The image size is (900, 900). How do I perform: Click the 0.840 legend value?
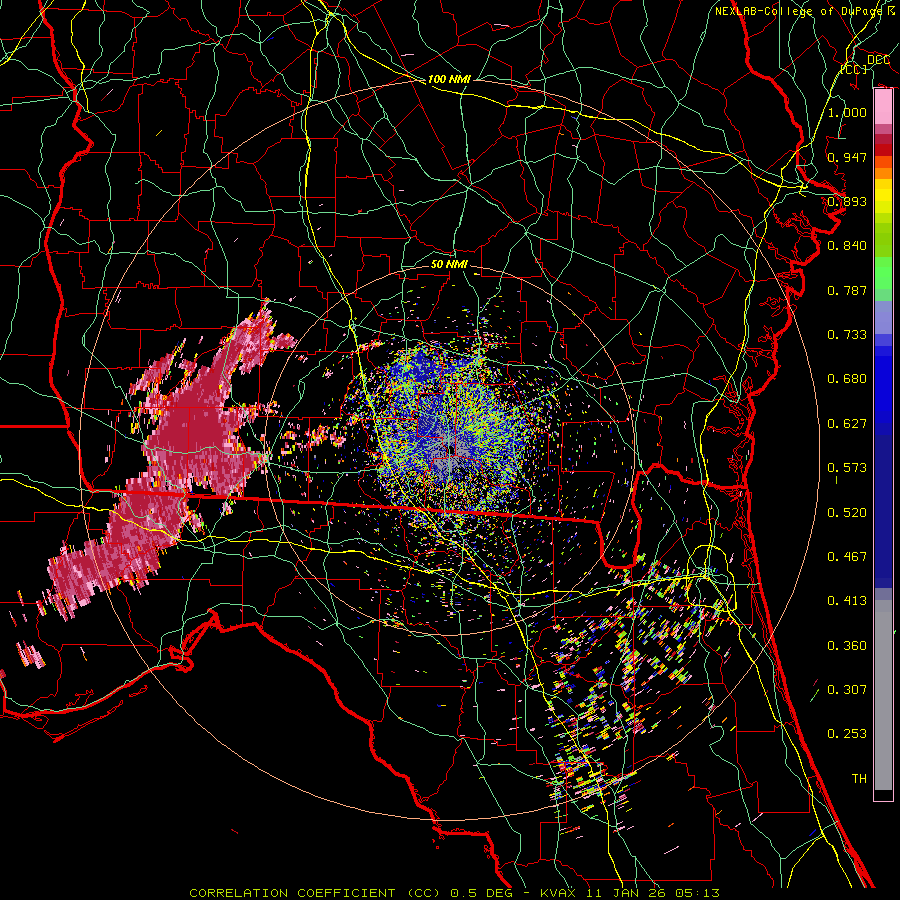847,246
